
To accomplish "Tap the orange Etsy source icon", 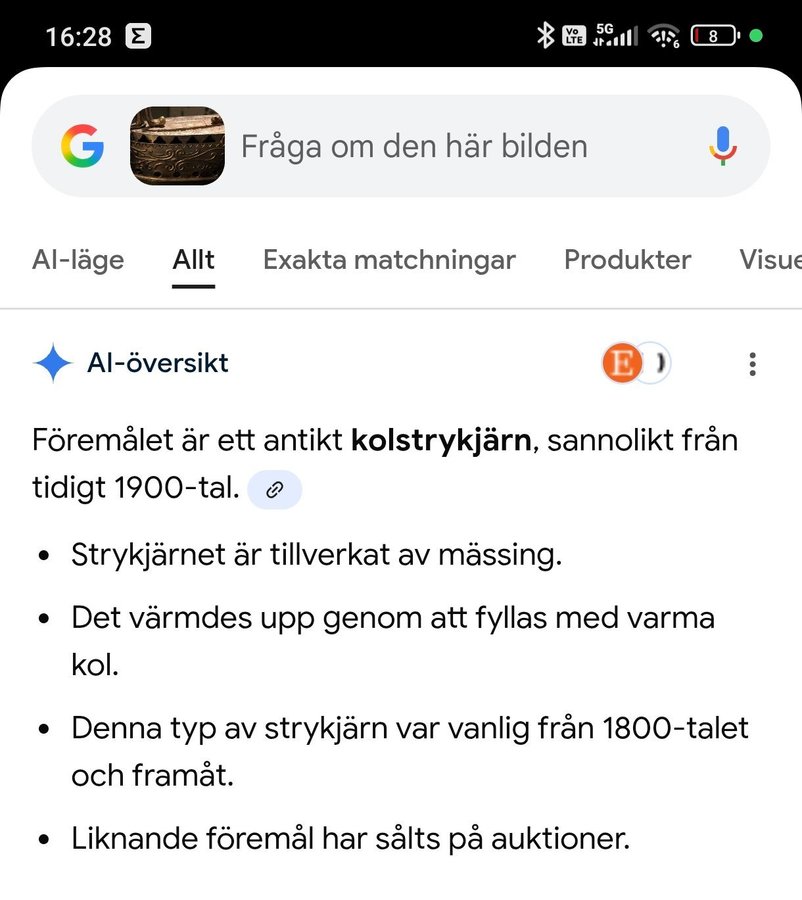I will [621, 364].
